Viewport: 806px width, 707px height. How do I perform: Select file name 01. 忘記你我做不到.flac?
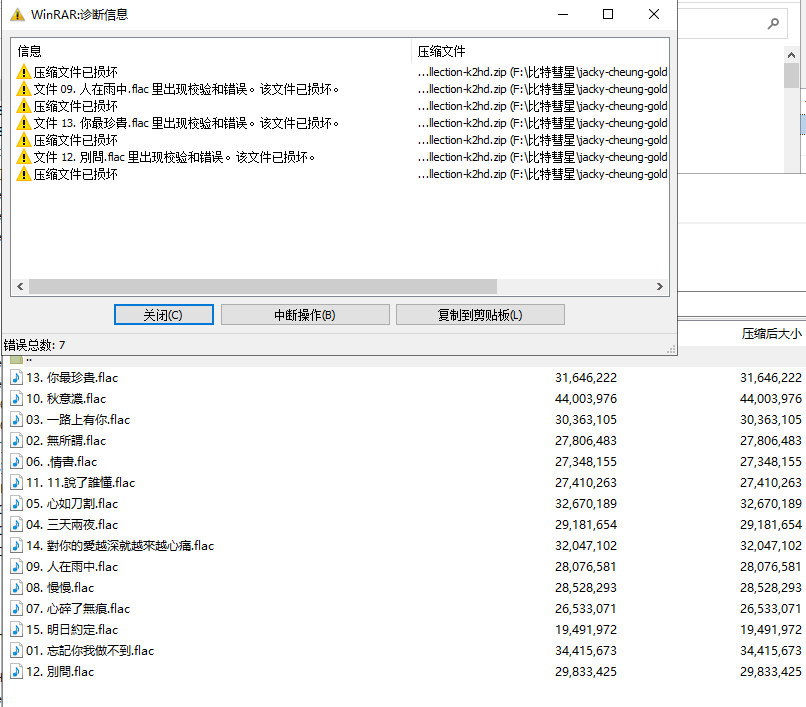(90, 650)
